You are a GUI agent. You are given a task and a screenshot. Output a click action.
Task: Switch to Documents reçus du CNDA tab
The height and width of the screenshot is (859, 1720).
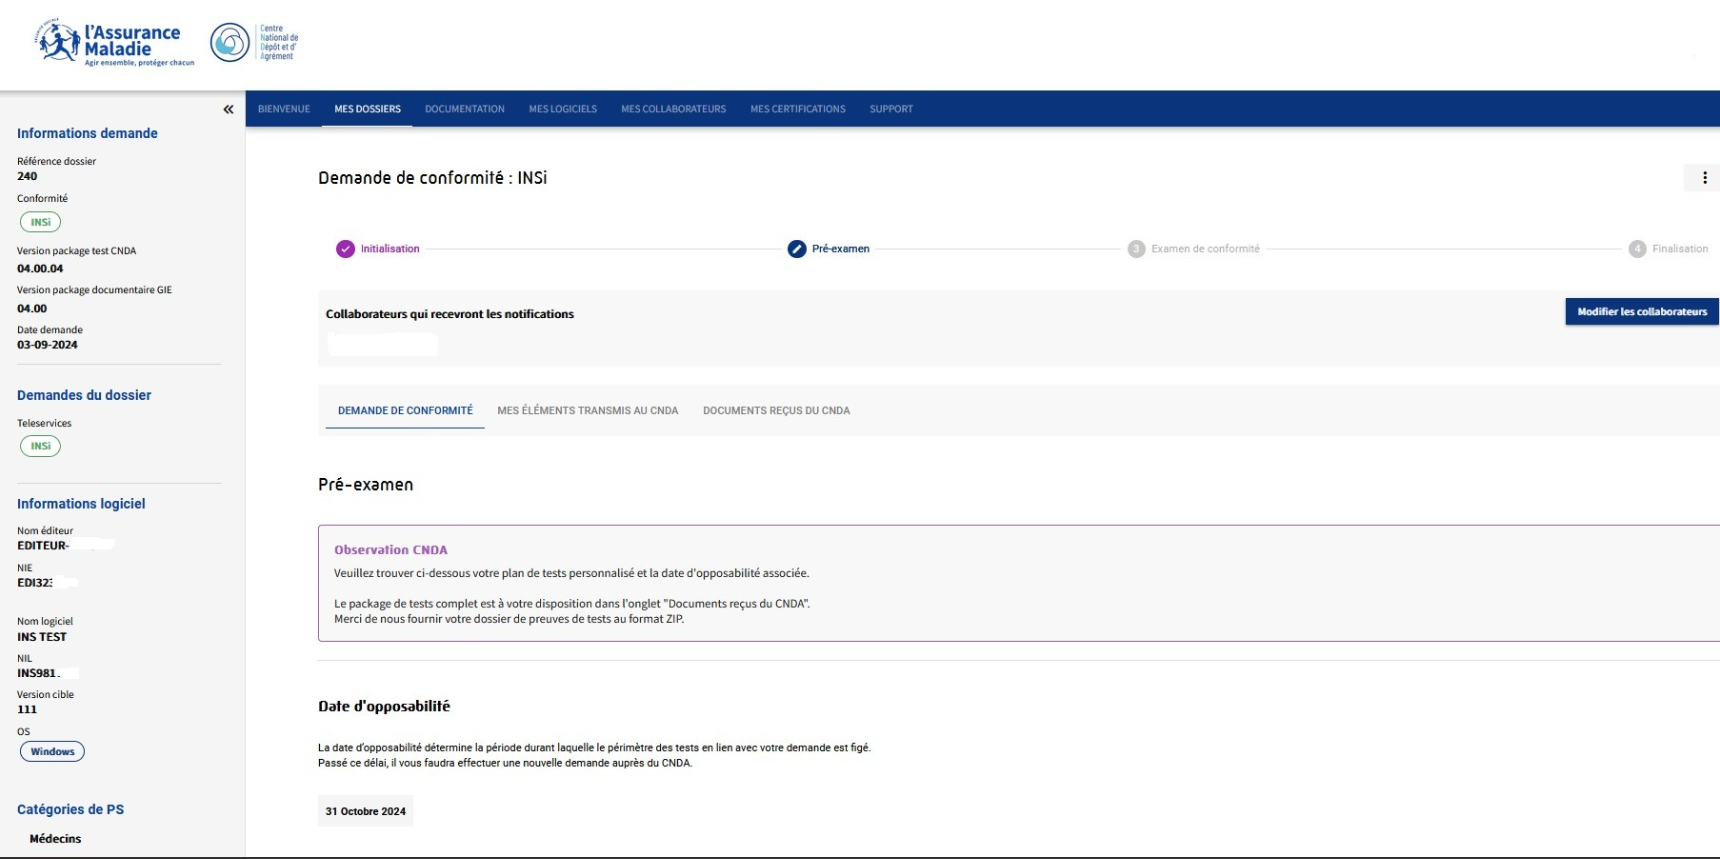pos(776,411)
